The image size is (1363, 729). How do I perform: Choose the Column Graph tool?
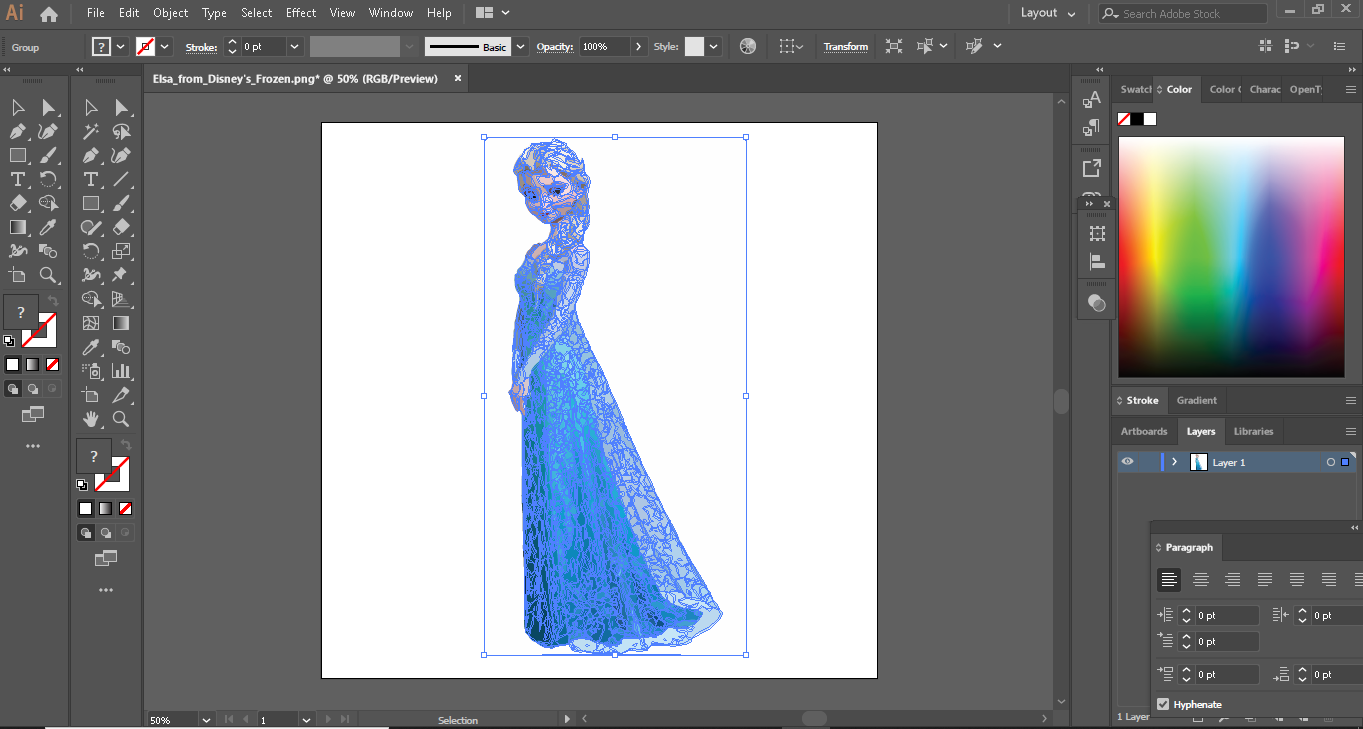point(121,371)
